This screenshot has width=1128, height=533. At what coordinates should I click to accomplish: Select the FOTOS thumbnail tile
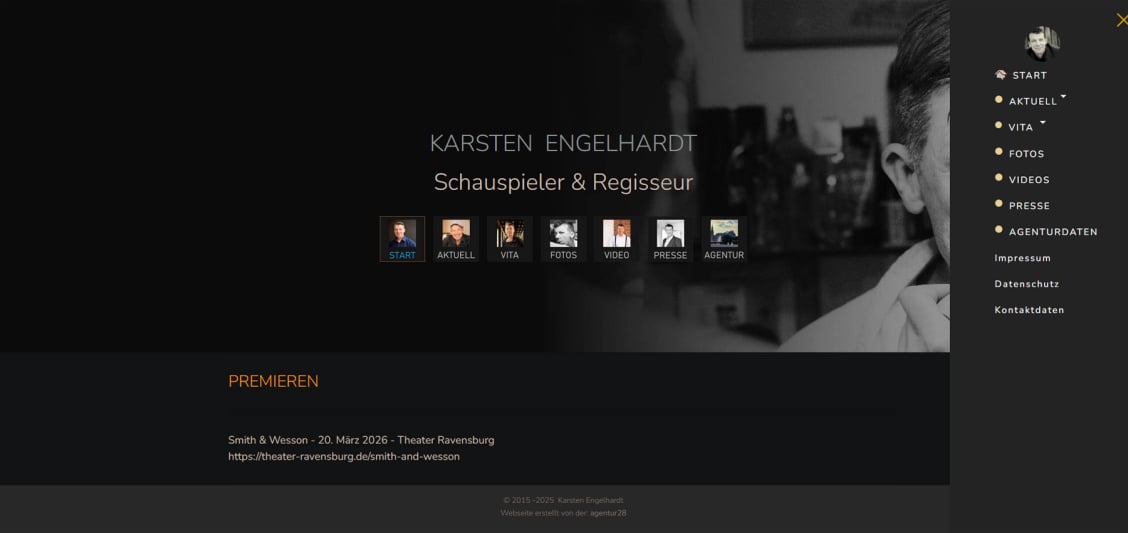point(563,240)
